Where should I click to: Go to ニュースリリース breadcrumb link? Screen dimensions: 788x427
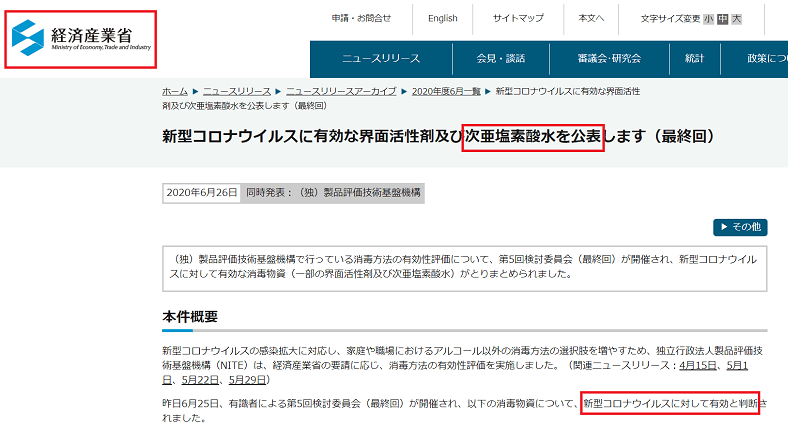pos(237,91)
